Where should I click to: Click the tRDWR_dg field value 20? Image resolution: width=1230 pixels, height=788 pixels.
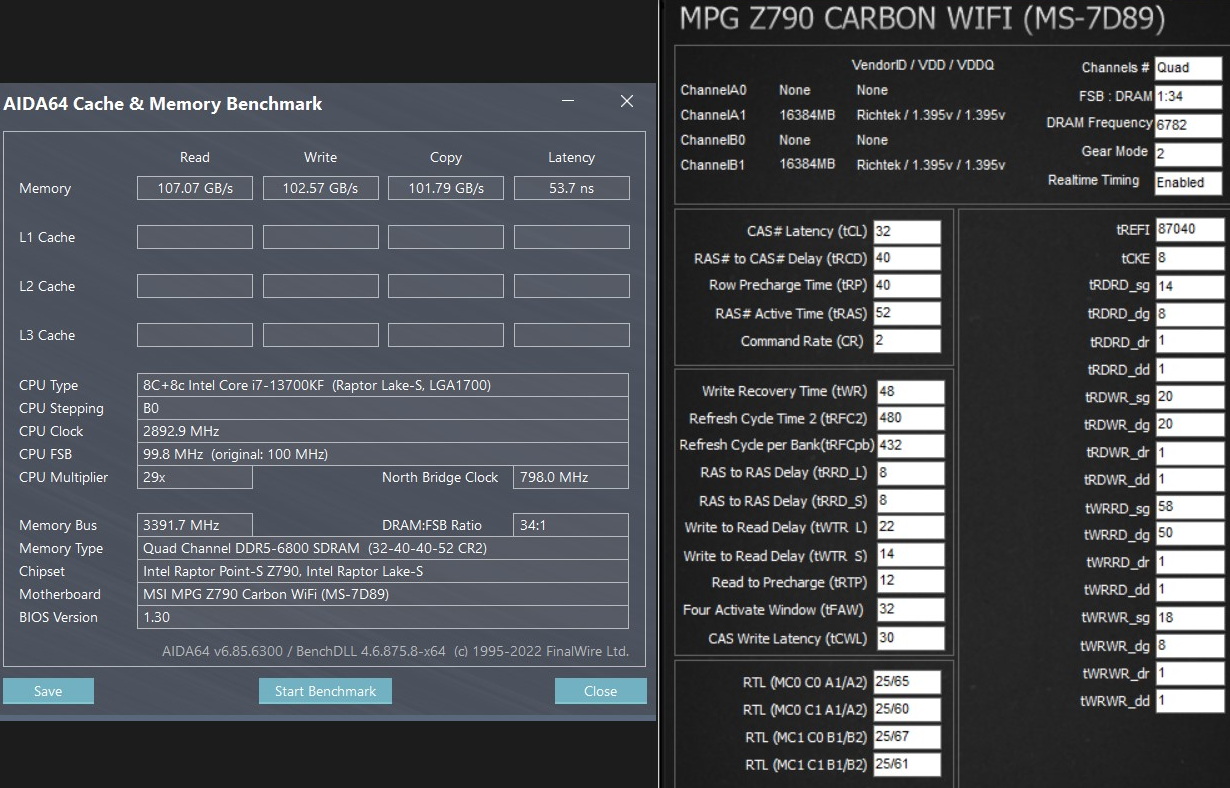pos(1190,425)
